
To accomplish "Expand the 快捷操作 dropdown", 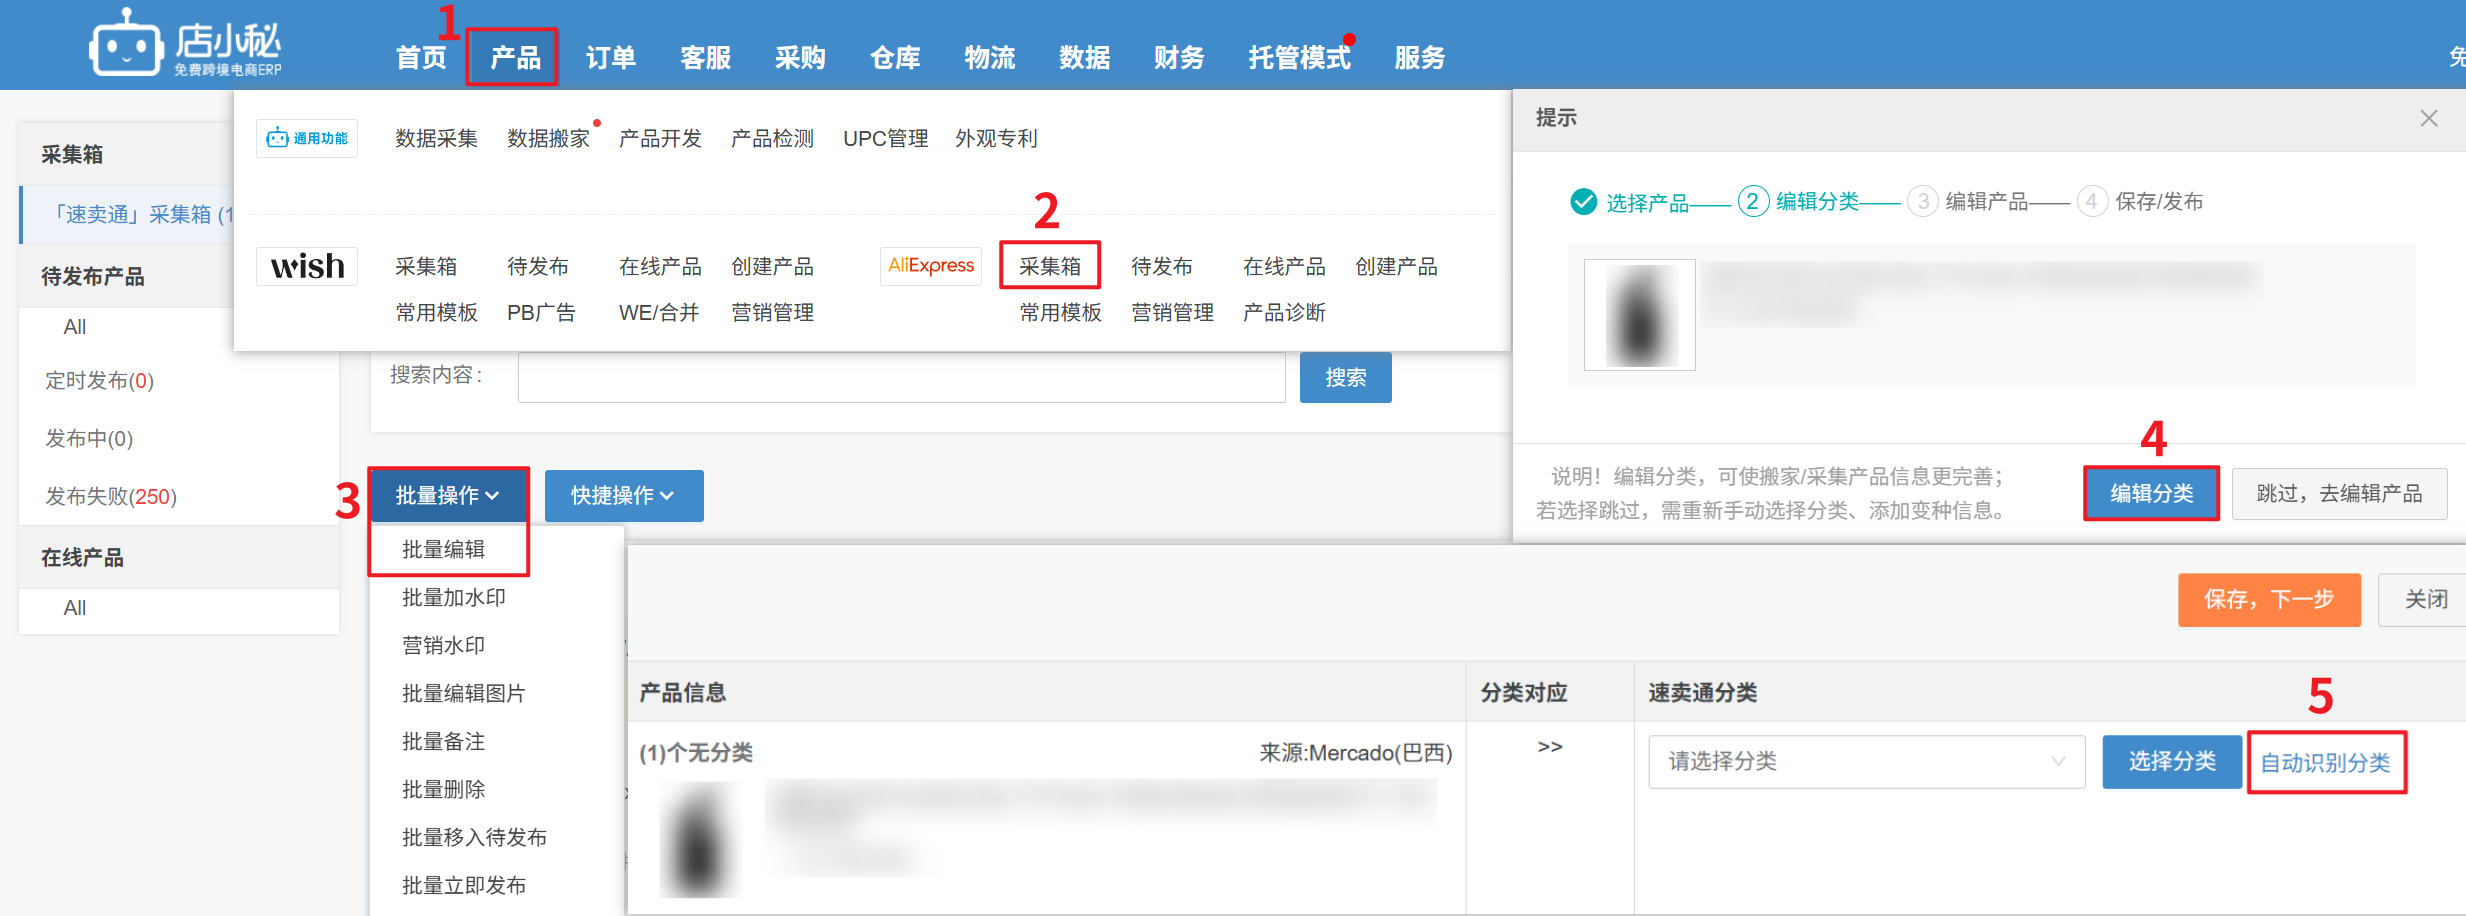I will coord(623,495).
